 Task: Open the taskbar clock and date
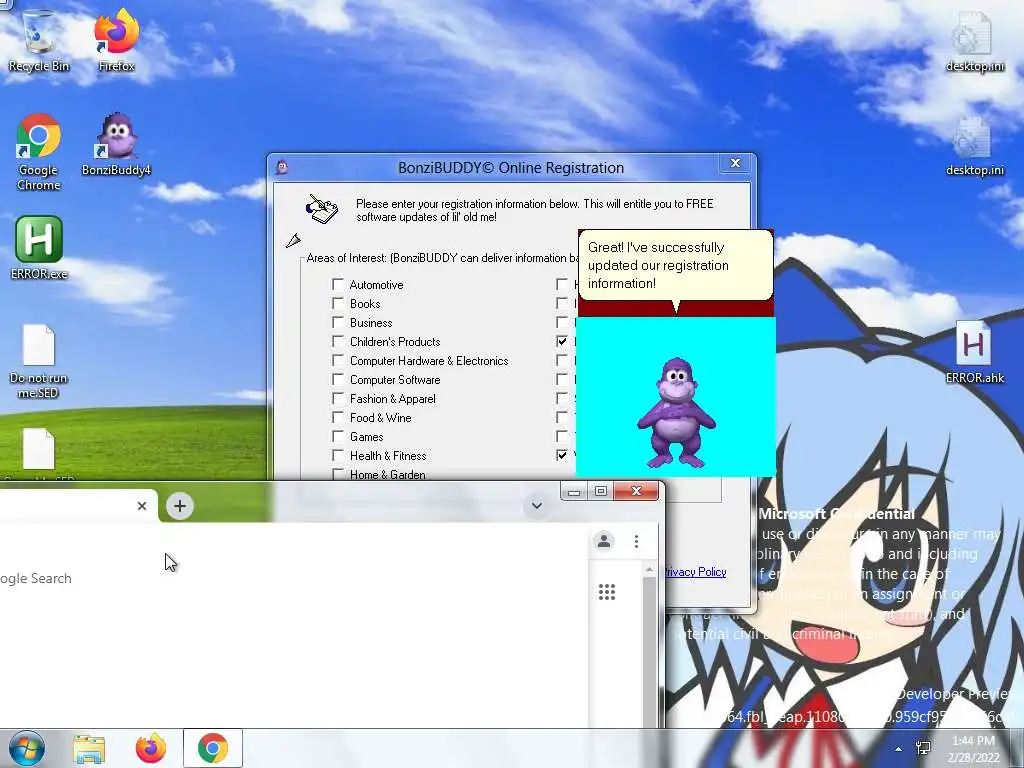point(973,749)
